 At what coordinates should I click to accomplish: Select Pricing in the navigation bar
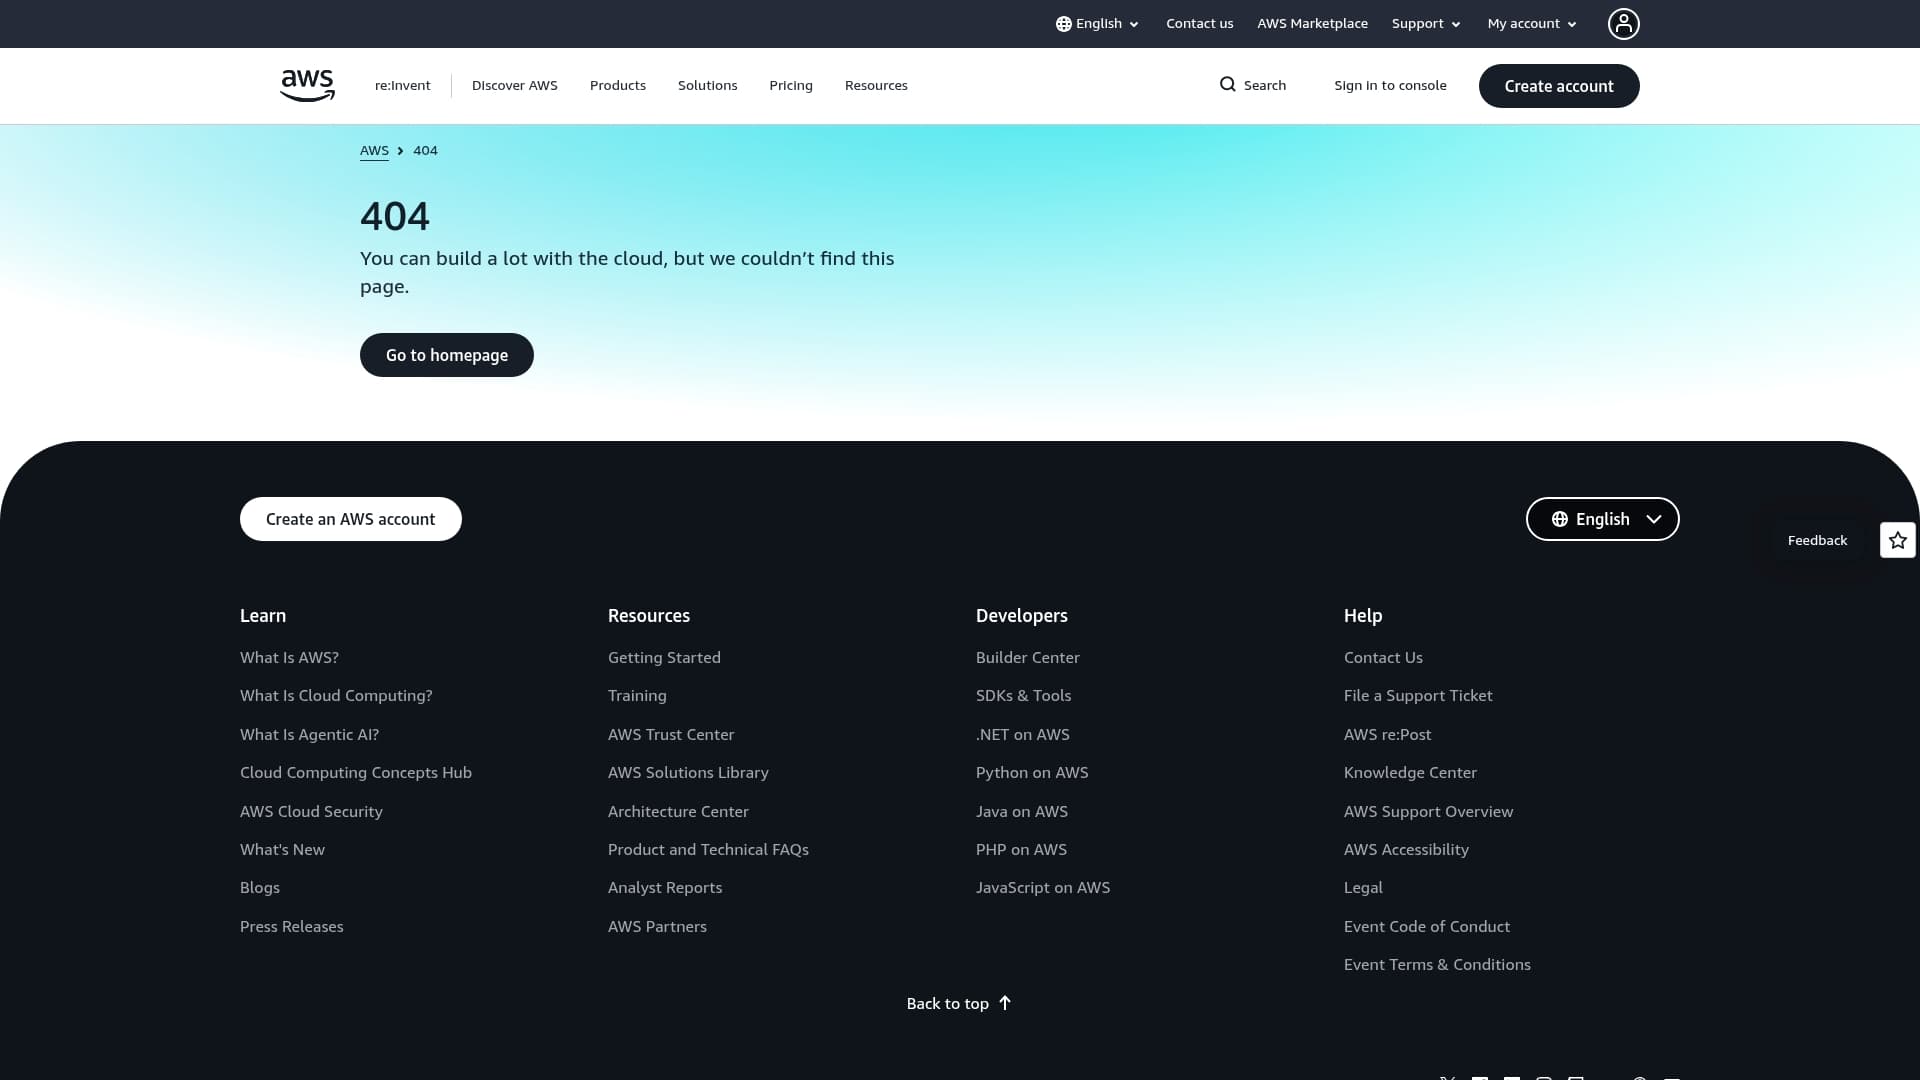click(791, 85)
